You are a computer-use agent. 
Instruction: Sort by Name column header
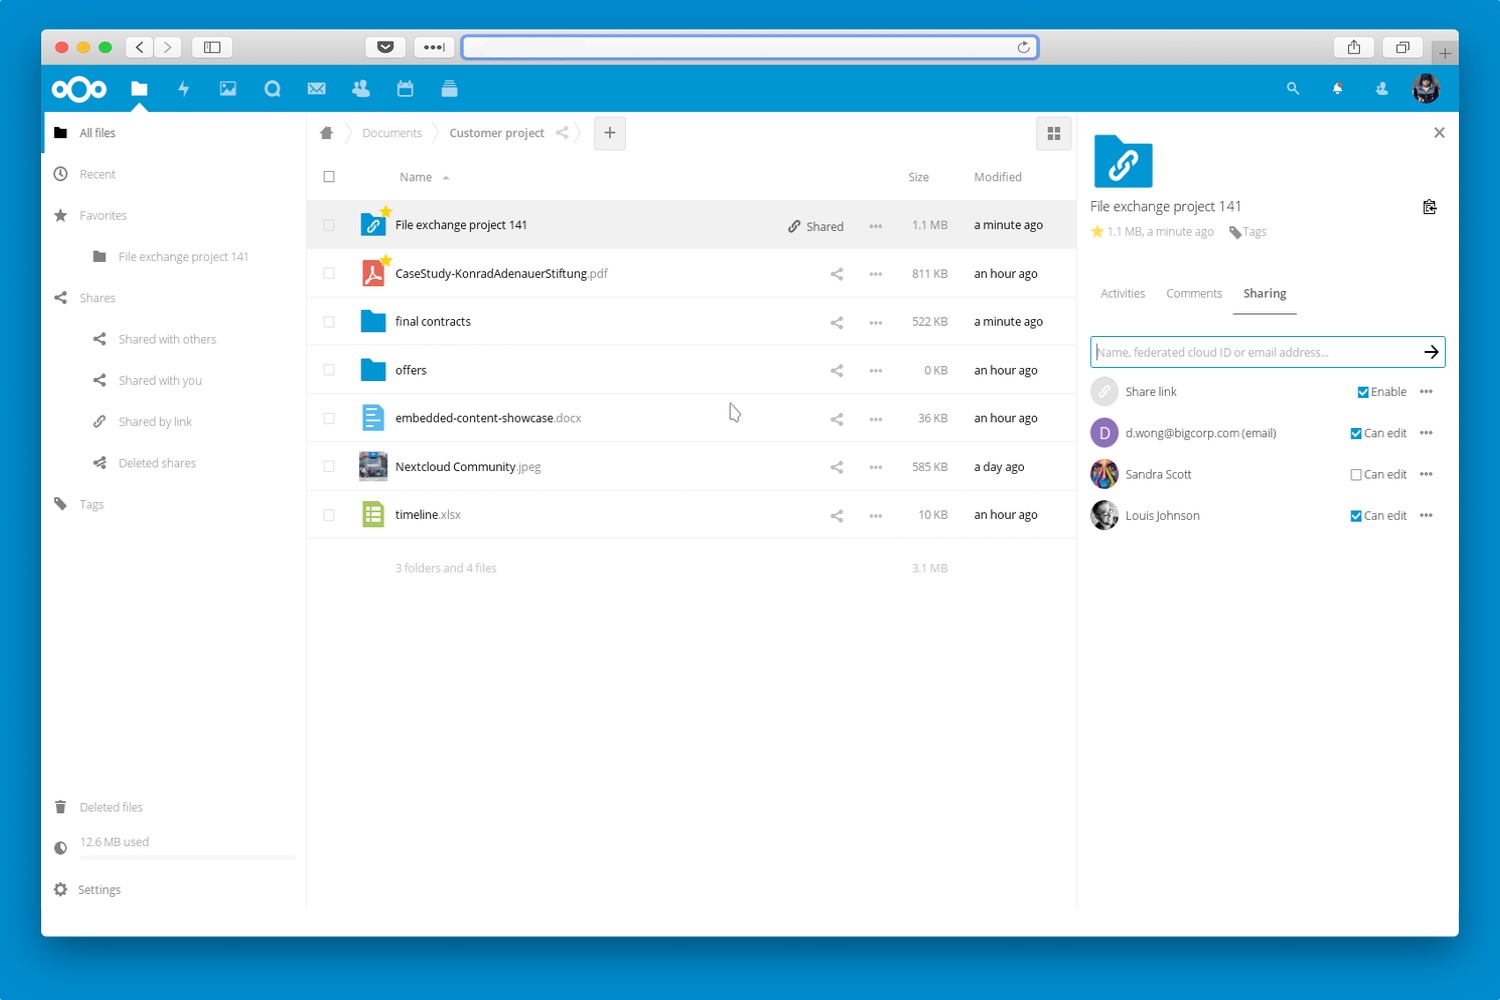pos(416,177)
